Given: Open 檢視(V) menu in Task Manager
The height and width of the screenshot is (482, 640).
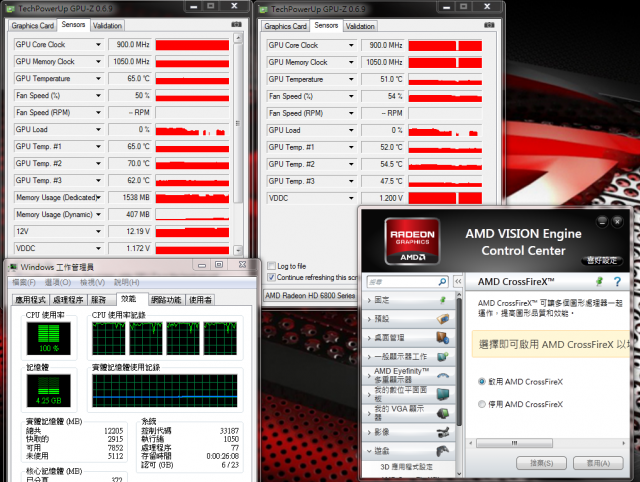Looking at the screenshot, I should 92,282.
